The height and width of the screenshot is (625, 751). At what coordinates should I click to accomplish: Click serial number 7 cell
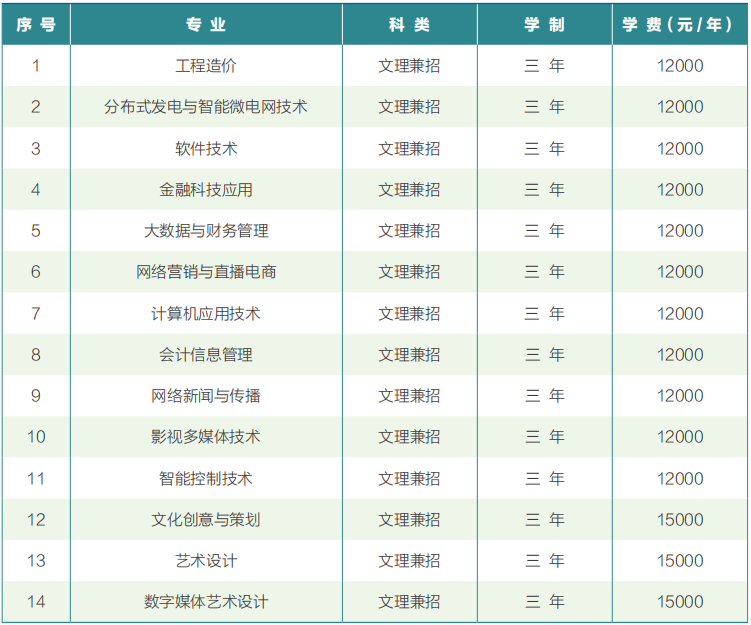(36, 314)
